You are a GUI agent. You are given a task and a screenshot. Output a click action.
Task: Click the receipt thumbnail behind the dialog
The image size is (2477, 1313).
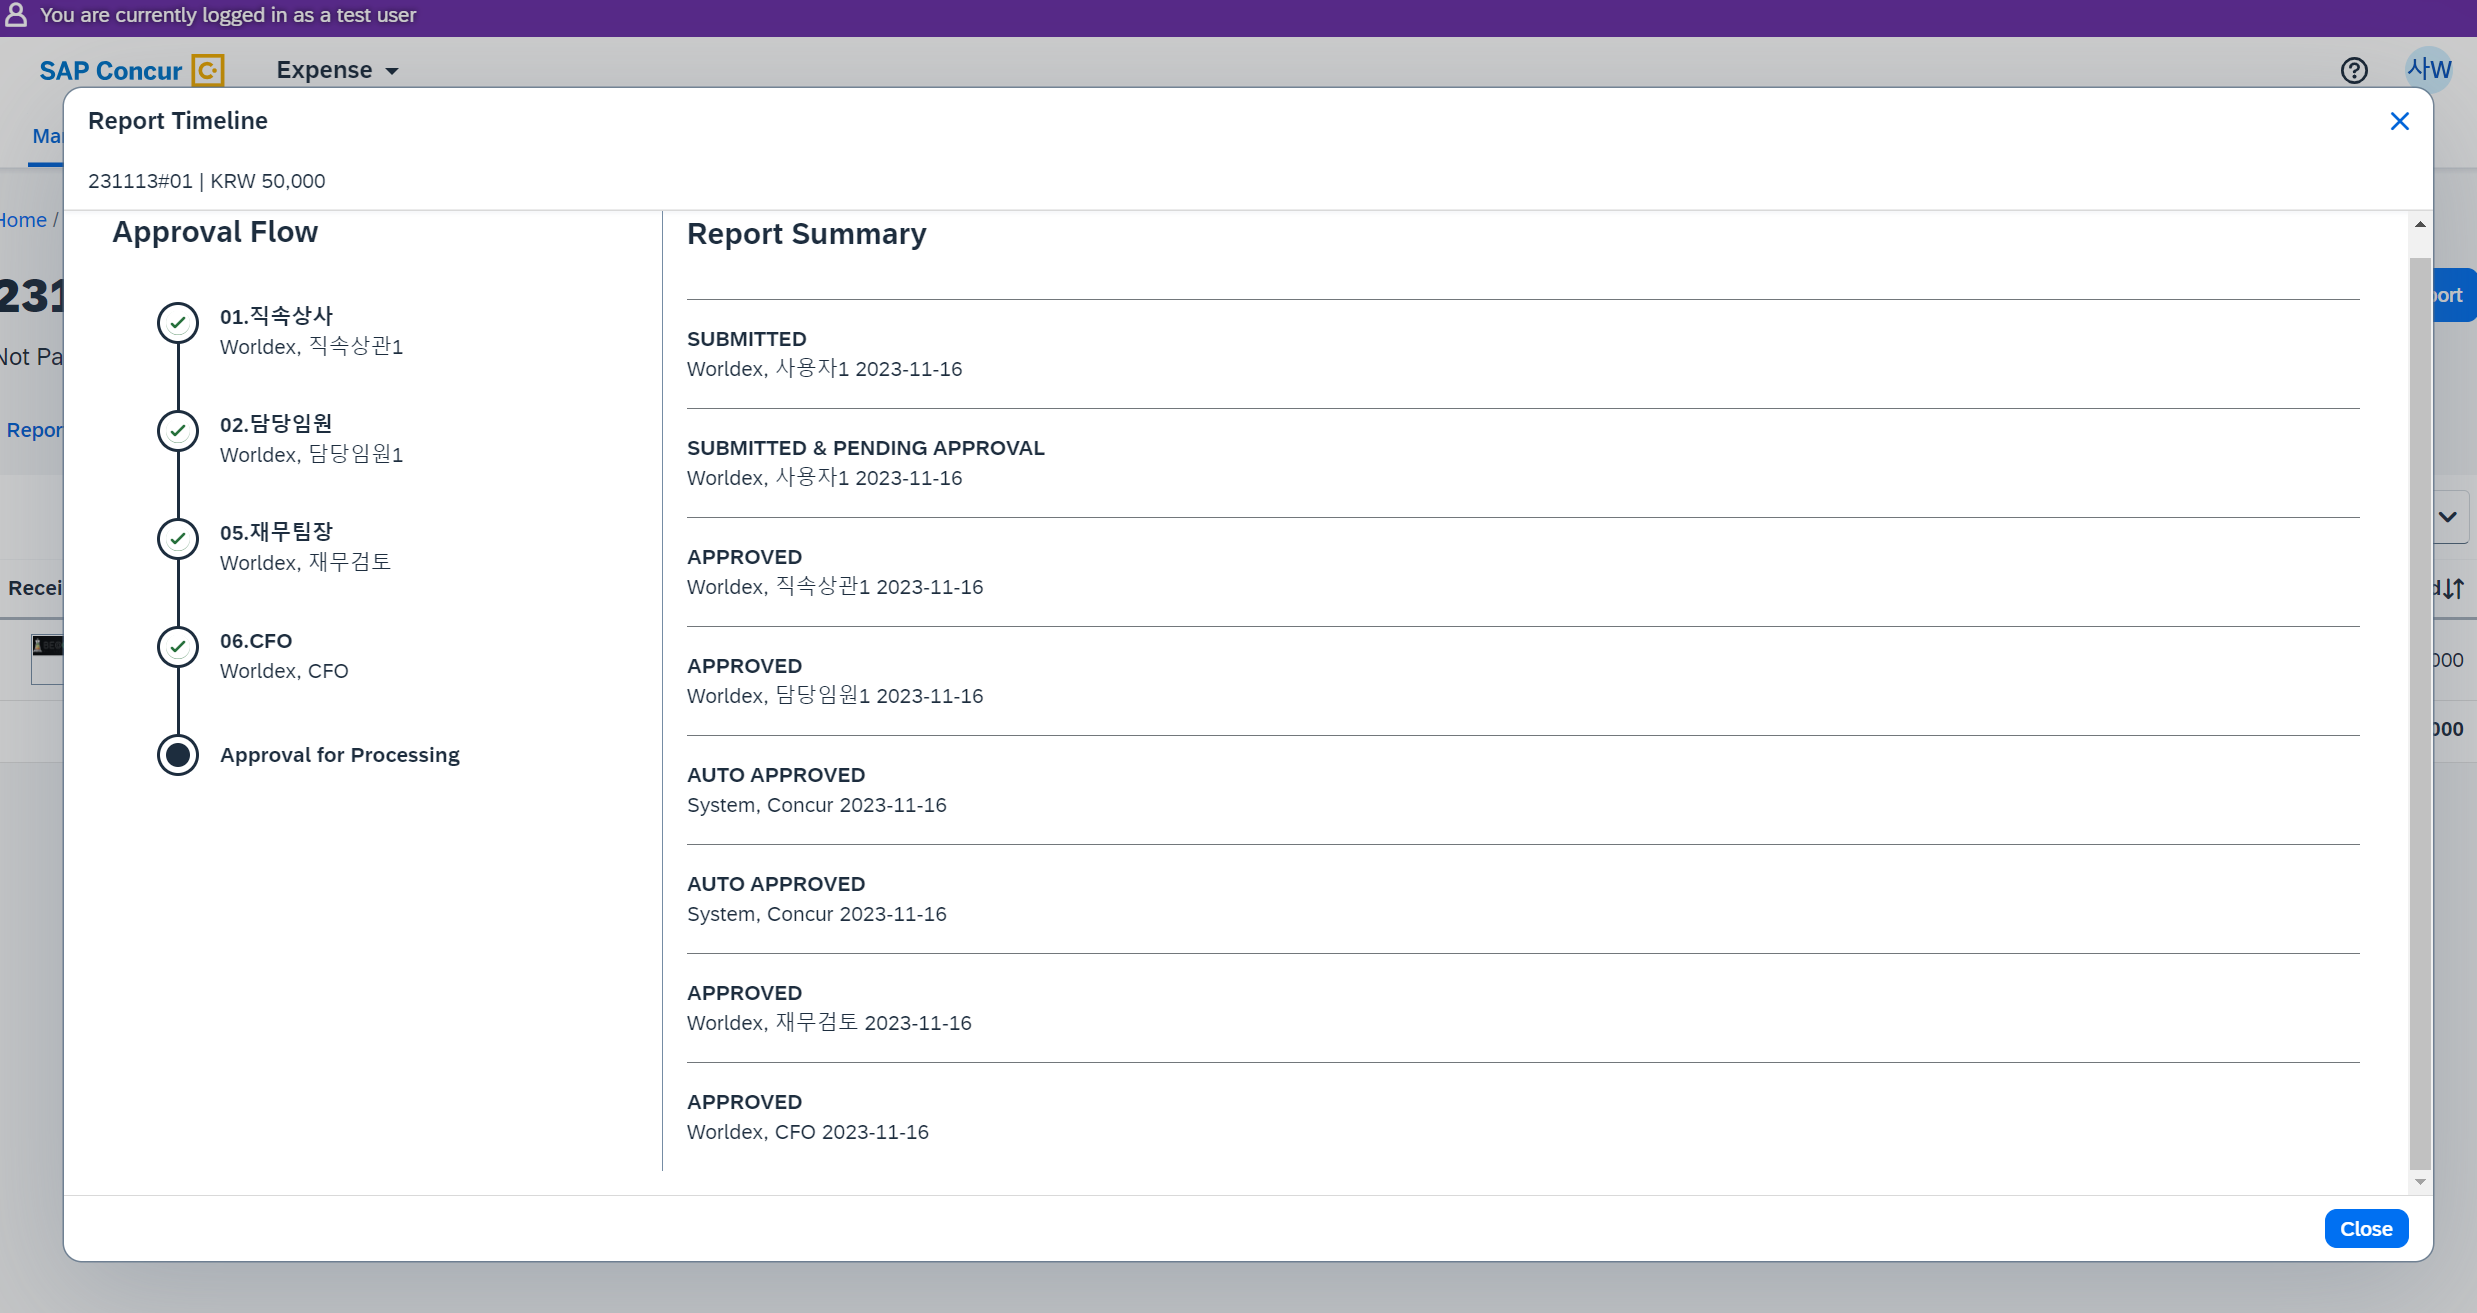point(47,659)
